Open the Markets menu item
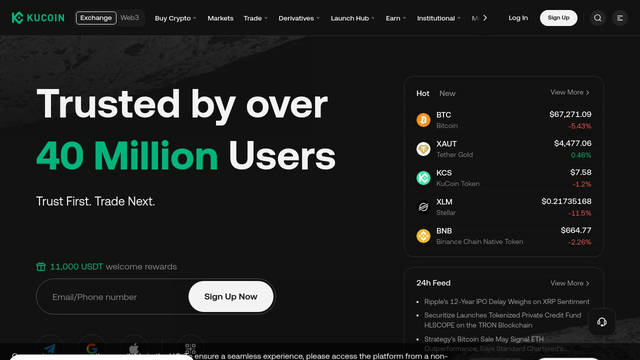This screenshot has height=360, width=640. (x=220, y=18)
